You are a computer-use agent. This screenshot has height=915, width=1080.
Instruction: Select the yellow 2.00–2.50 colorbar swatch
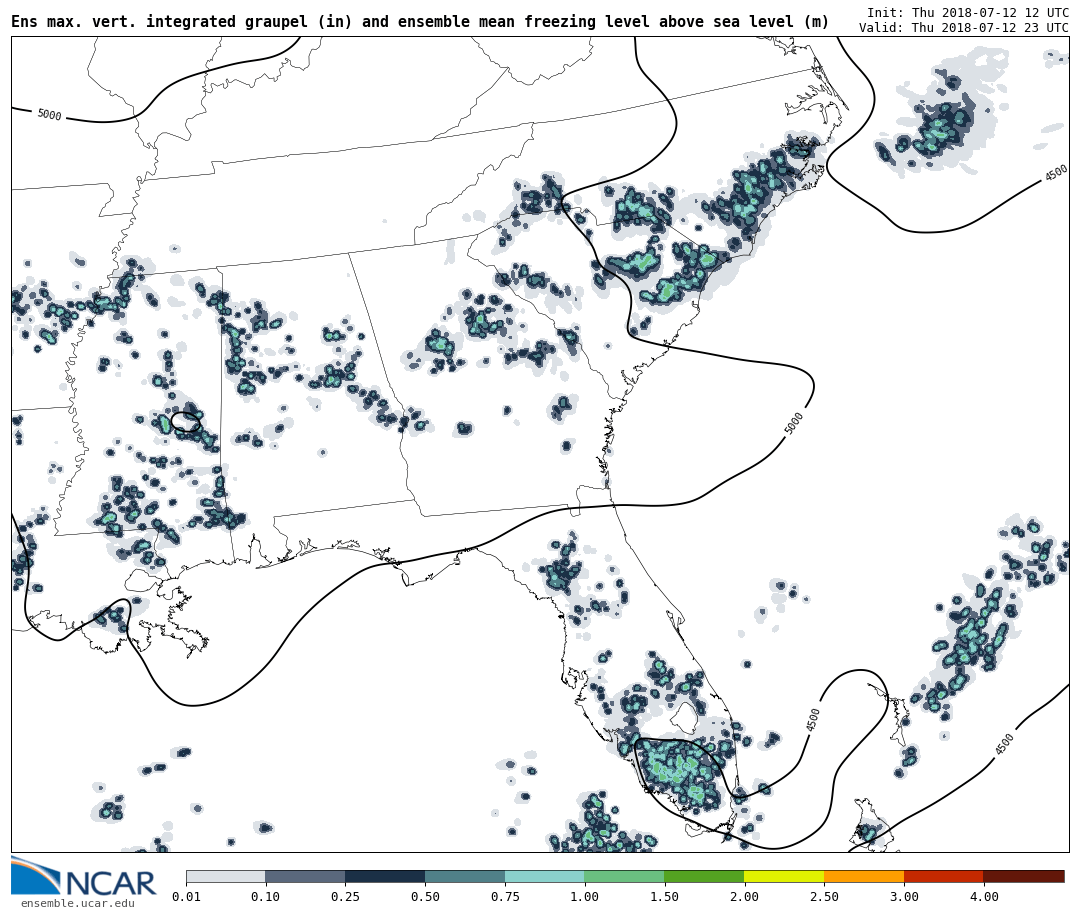click(784, 876)
